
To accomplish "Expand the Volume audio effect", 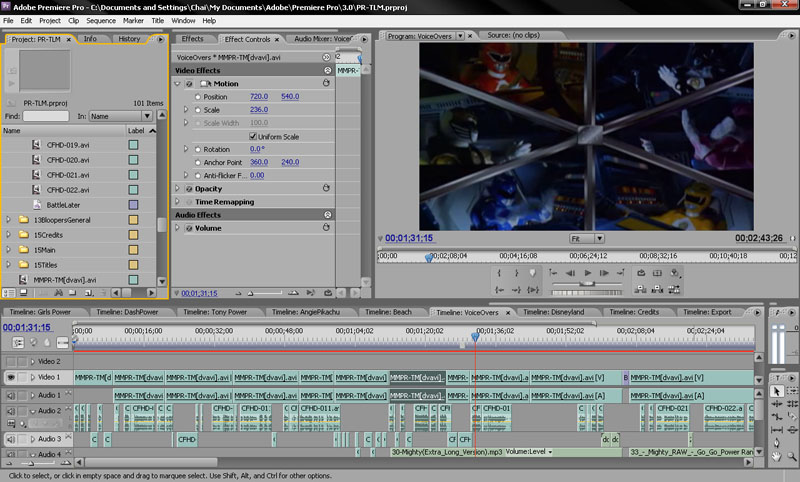I will pyautogui.click(x=178, y=228).
